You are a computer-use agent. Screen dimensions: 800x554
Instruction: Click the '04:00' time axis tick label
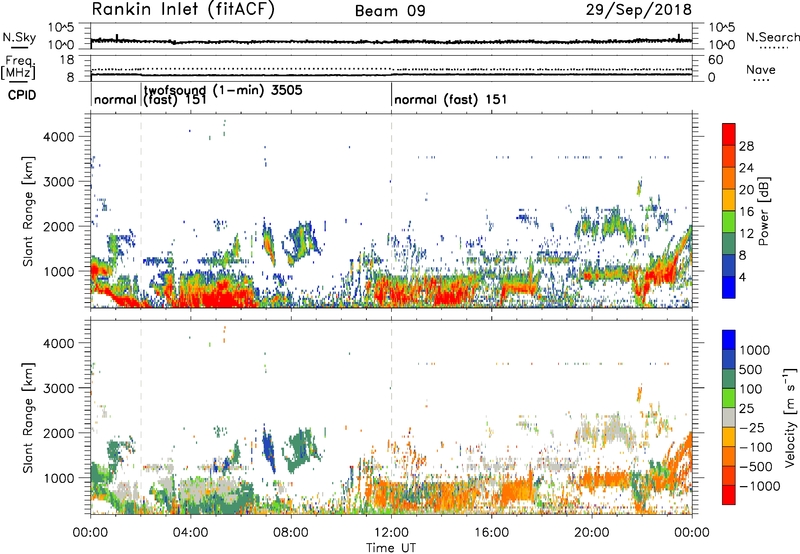pyautogui.click(x=191, y=533)
